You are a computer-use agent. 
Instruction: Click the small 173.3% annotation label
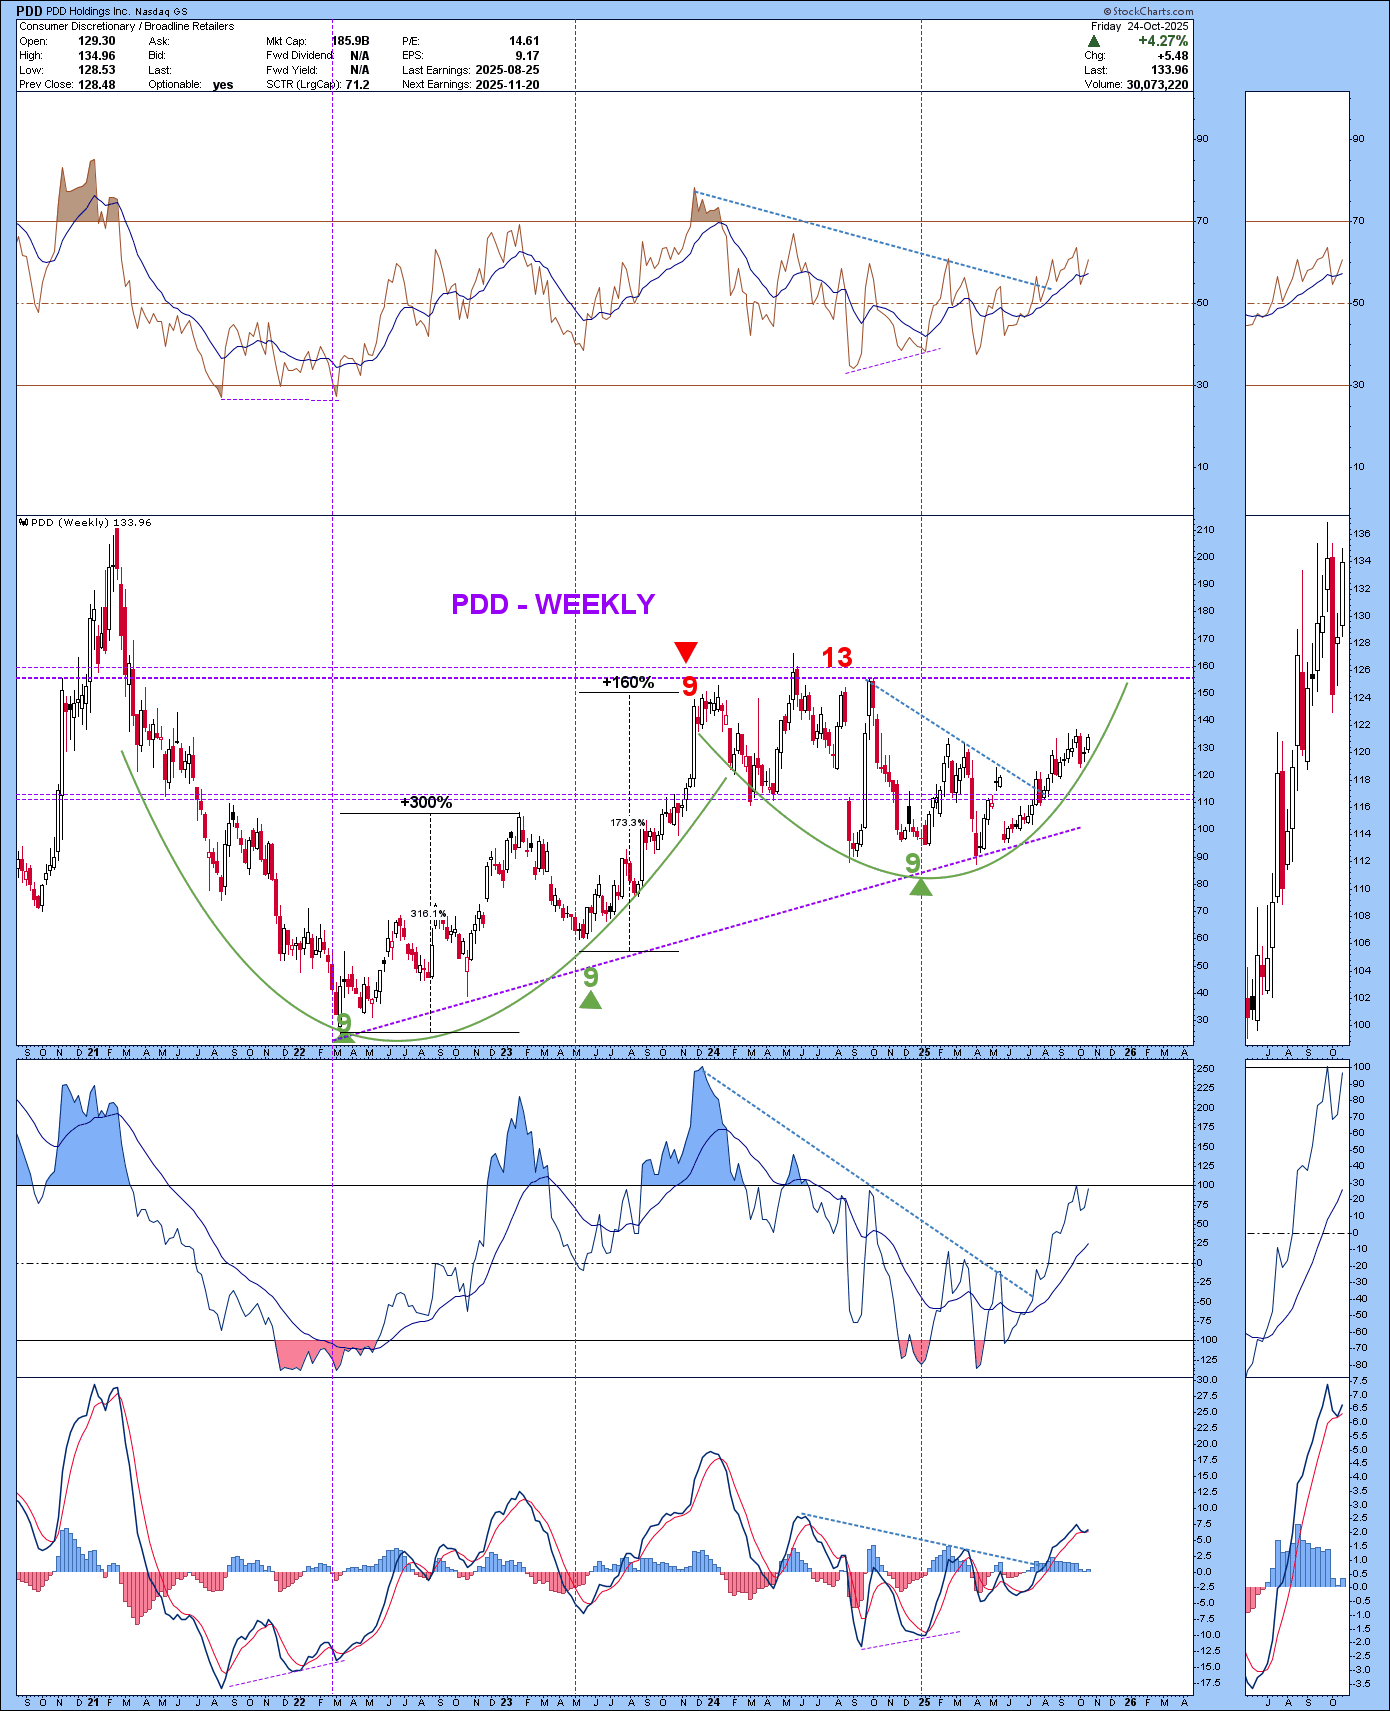click(x=627, y=823)
